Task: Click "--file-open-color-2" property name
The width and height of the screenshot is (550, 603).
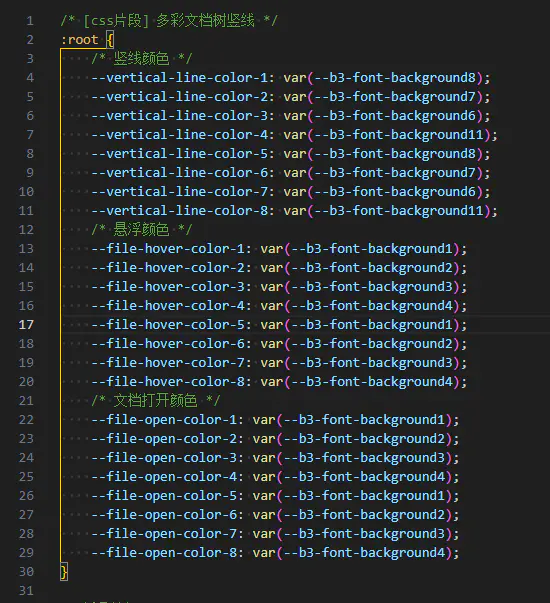Action: (x=164, y=438)
